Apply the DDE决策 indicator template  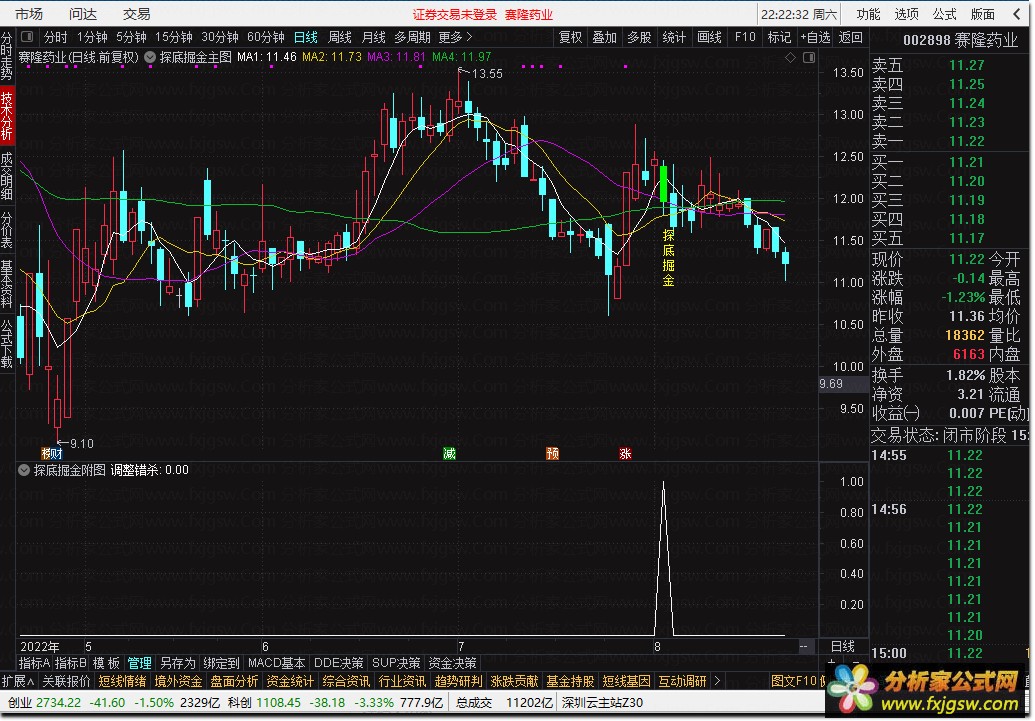(x=339, y=663)
